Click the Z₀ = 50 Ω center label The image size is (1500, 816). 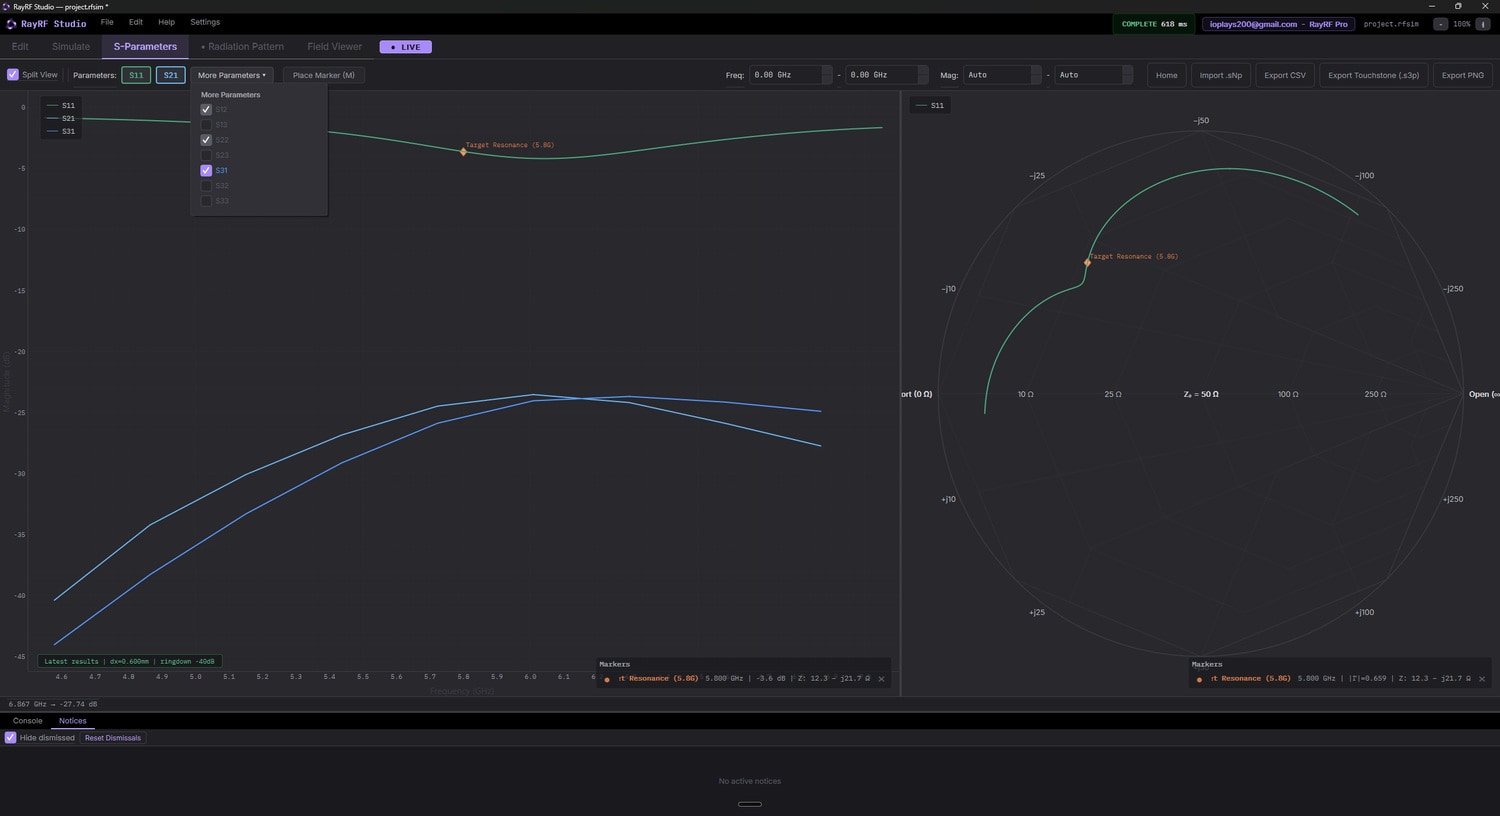[x=1201, y=394]
